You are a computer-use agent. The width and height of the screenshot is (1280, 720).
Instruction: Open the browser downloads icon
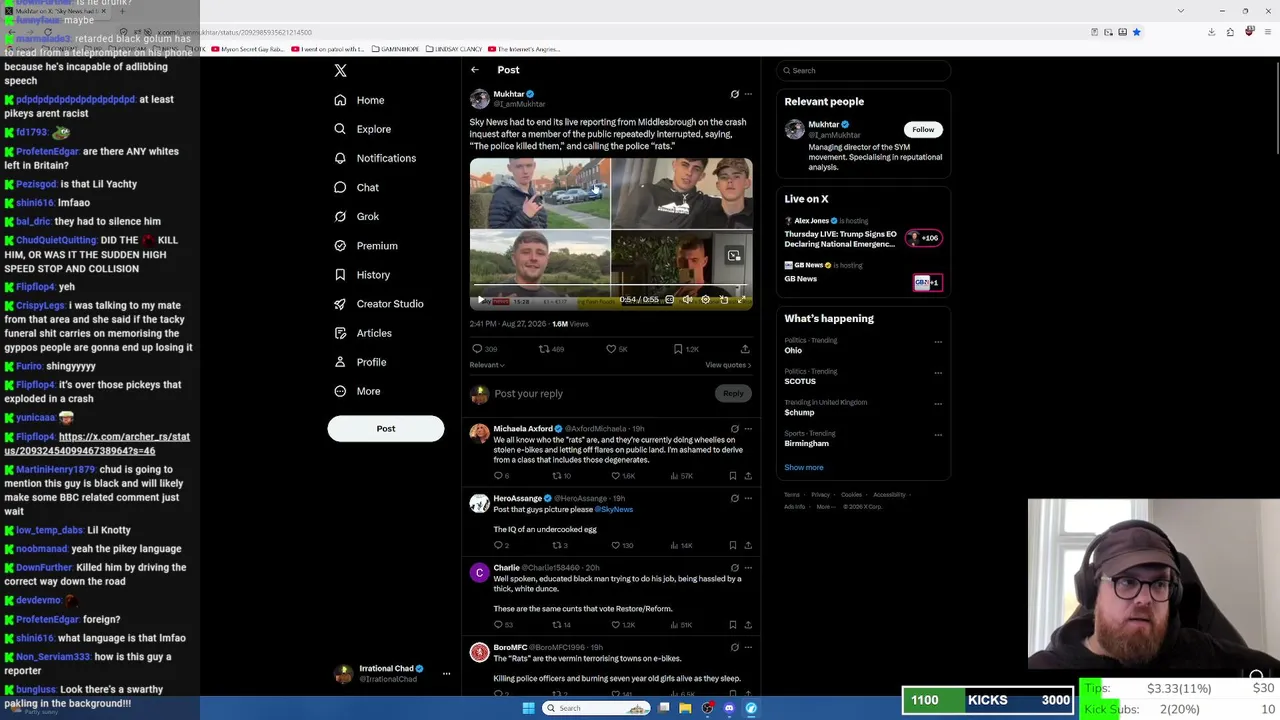(1211, 32)
